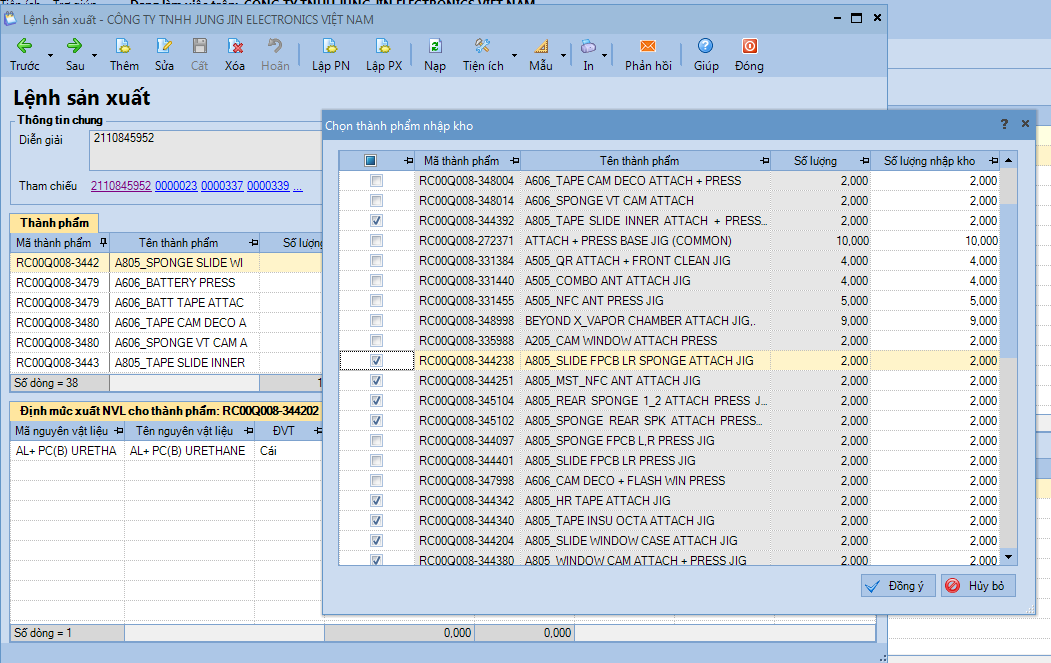Expand the Tiện ích dropdown arrow

(514, 55)
